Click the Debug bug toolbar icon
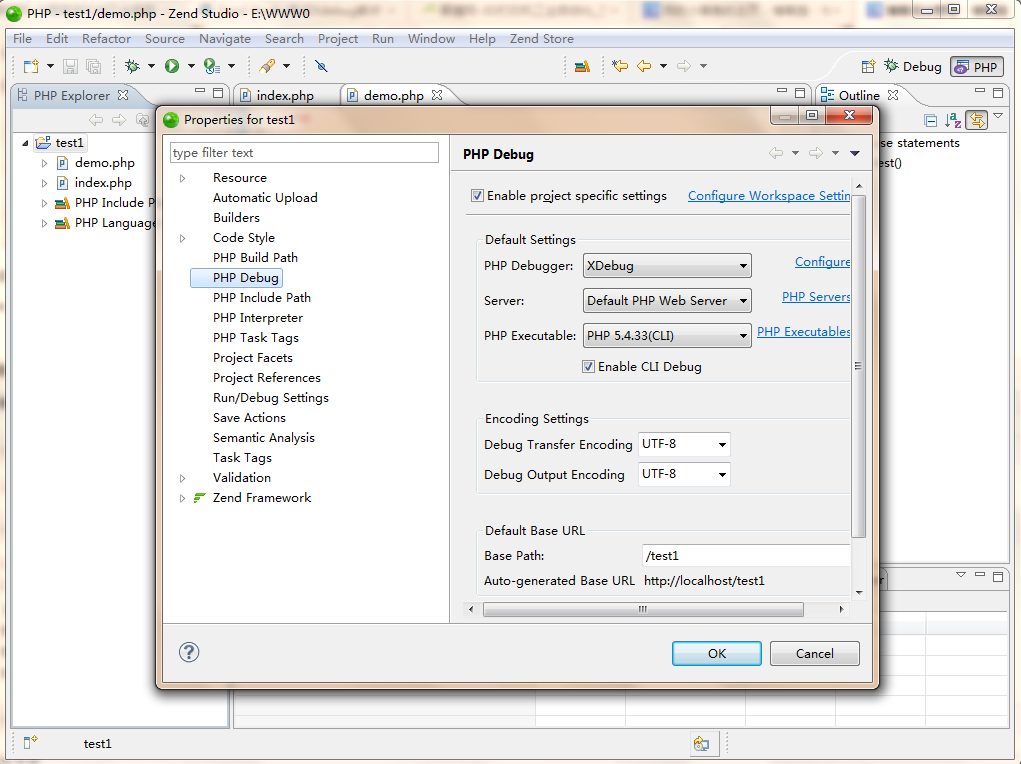This screenshot has width=1021, height=764. click(132, 66)
